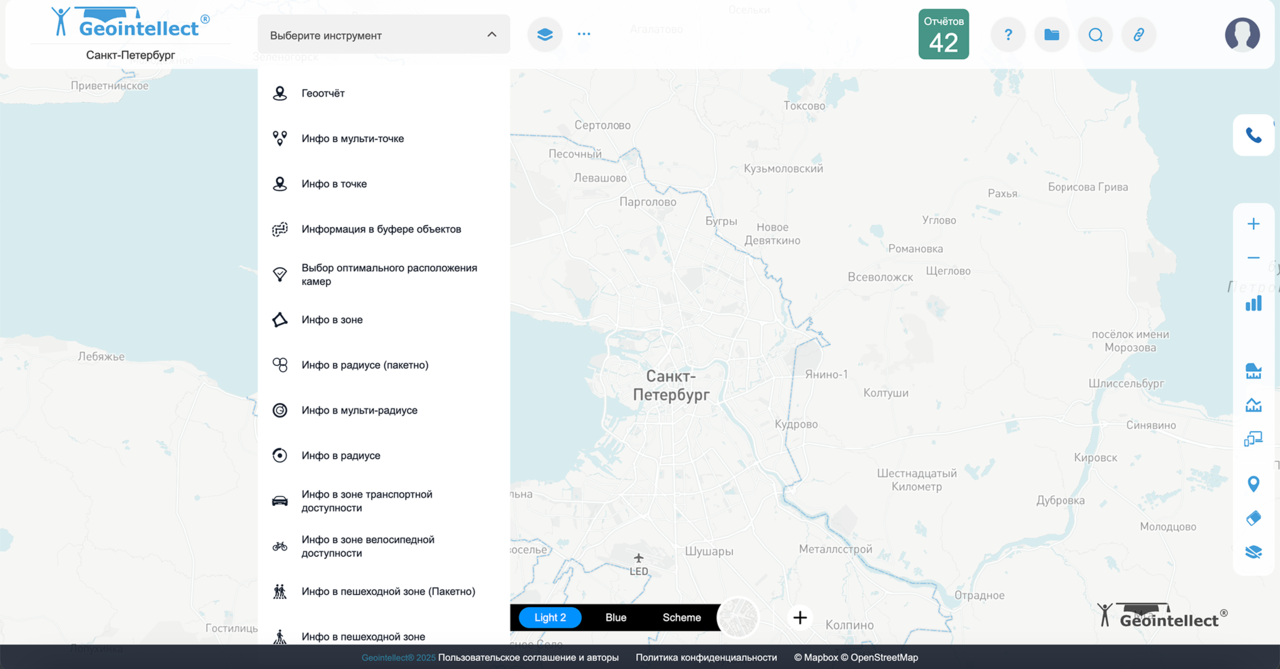Screen dimensions: 1280x669
Task: Select 'Геоотчёт' from the tool list
Action: click(x=323, y=93)
